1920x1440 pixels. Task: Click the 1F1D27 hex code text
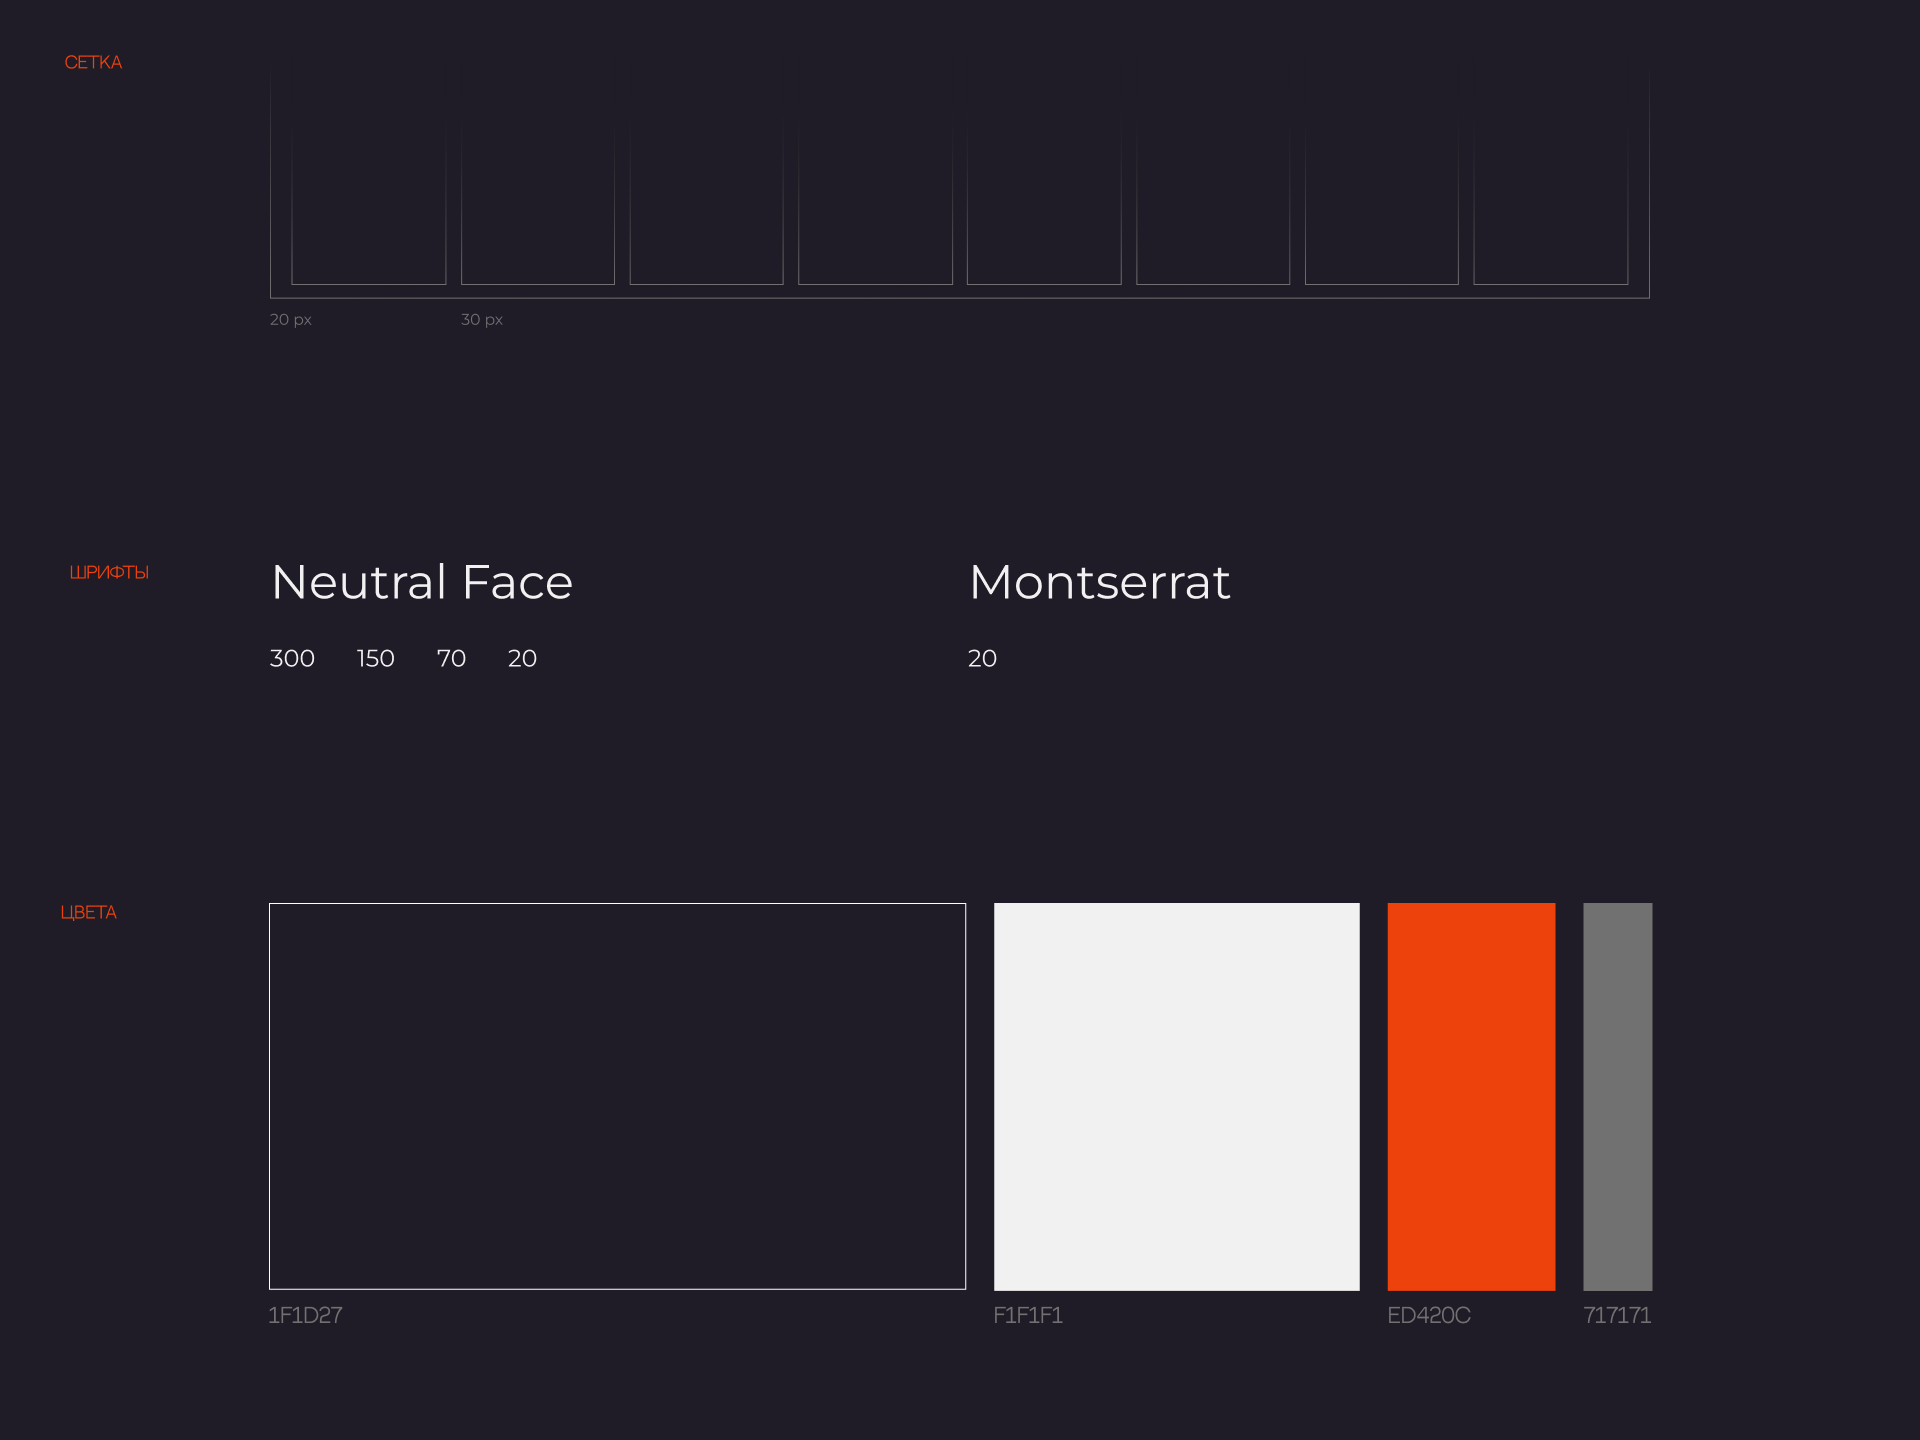click(x=305, y=1315)
